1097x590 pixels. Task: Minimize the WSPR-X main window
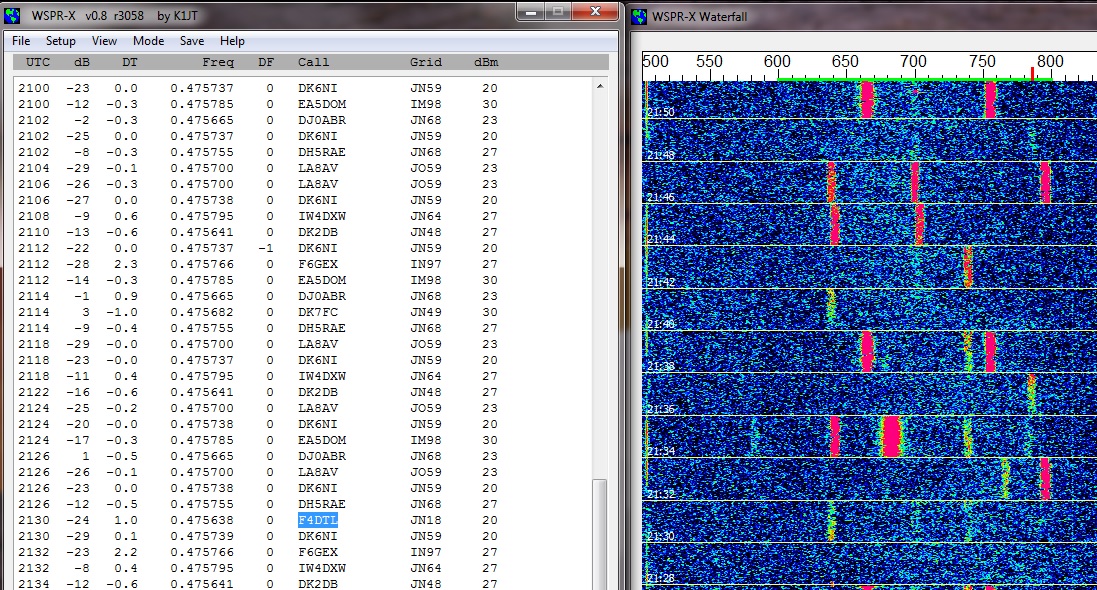click(531, 11)
